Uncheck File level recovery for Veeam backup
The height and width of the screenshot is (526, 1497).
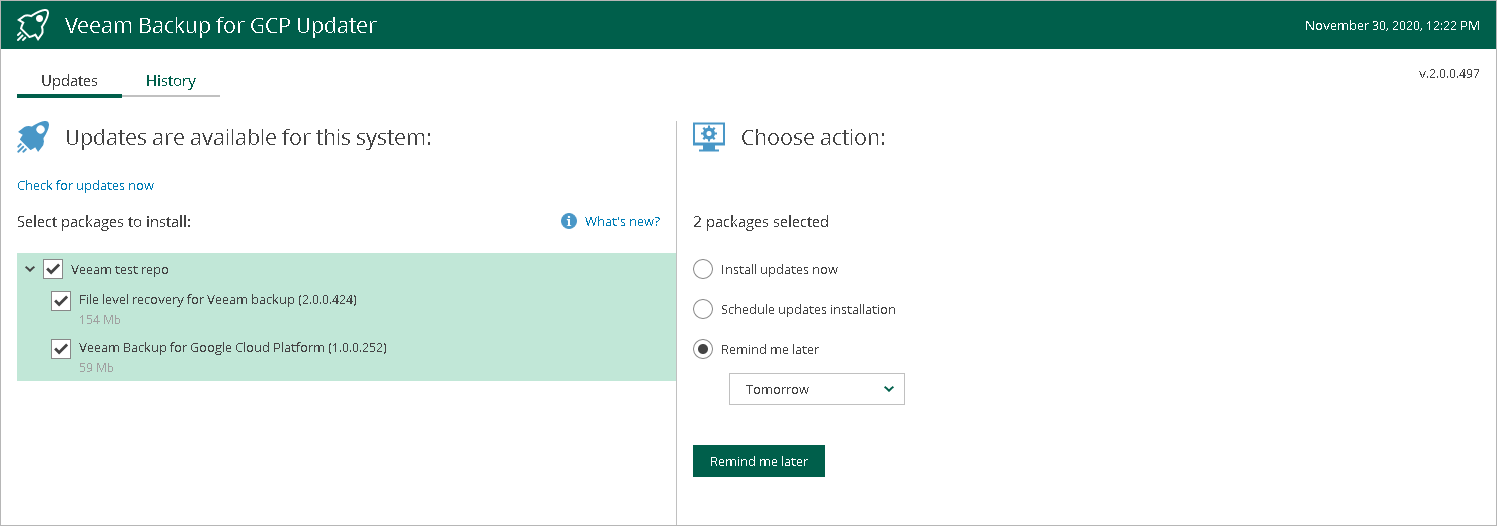(x=61, y=300)
